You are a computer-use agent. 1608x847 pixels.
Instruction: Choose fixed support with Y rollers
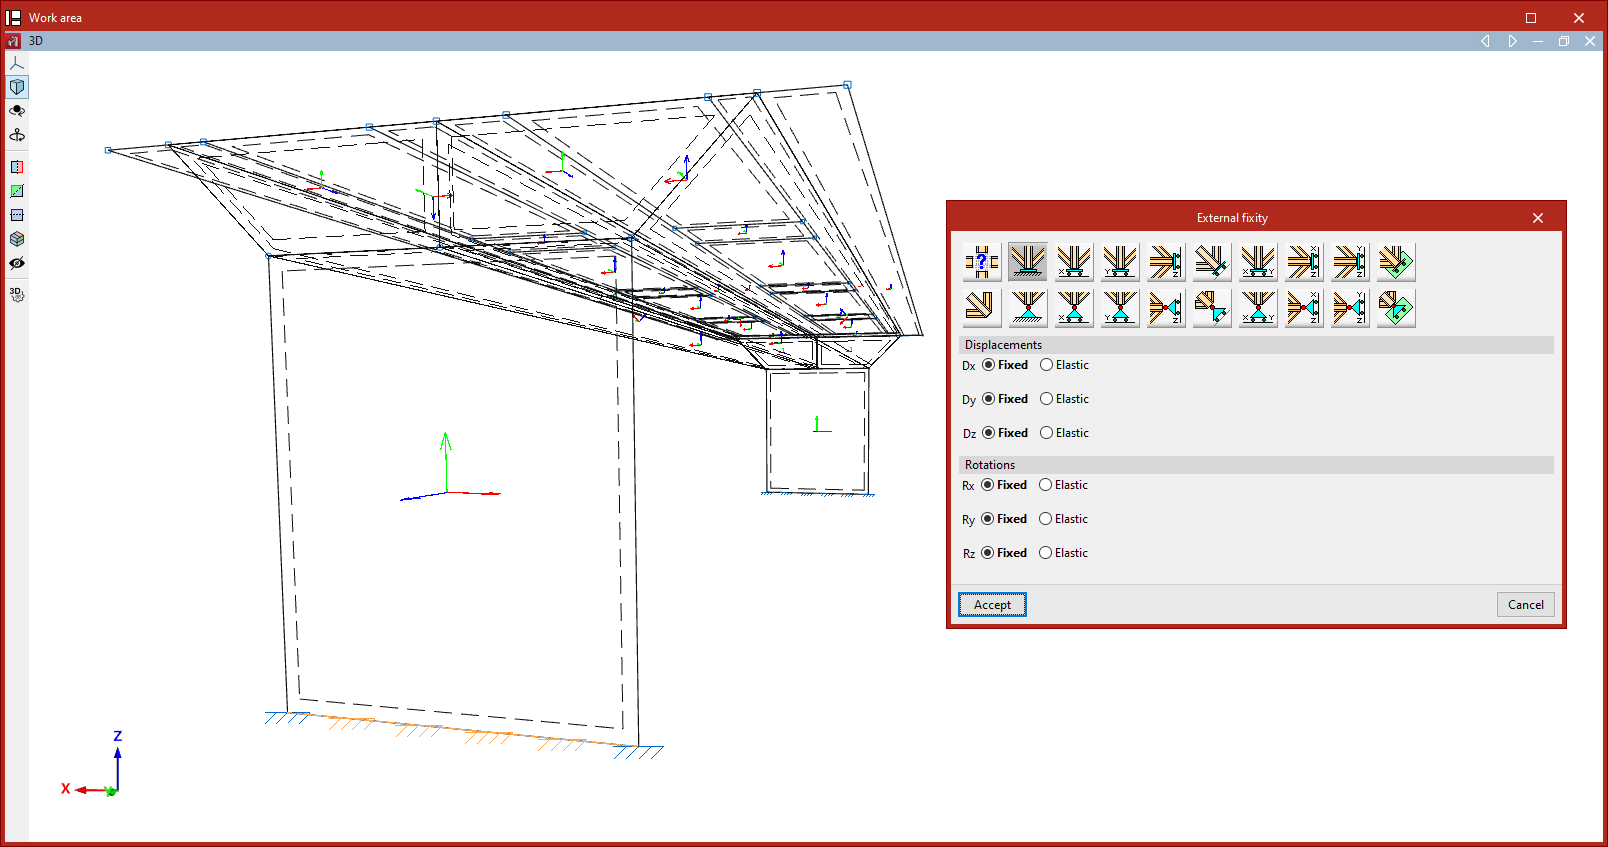pyautogui.click(x=1120, y=262)
